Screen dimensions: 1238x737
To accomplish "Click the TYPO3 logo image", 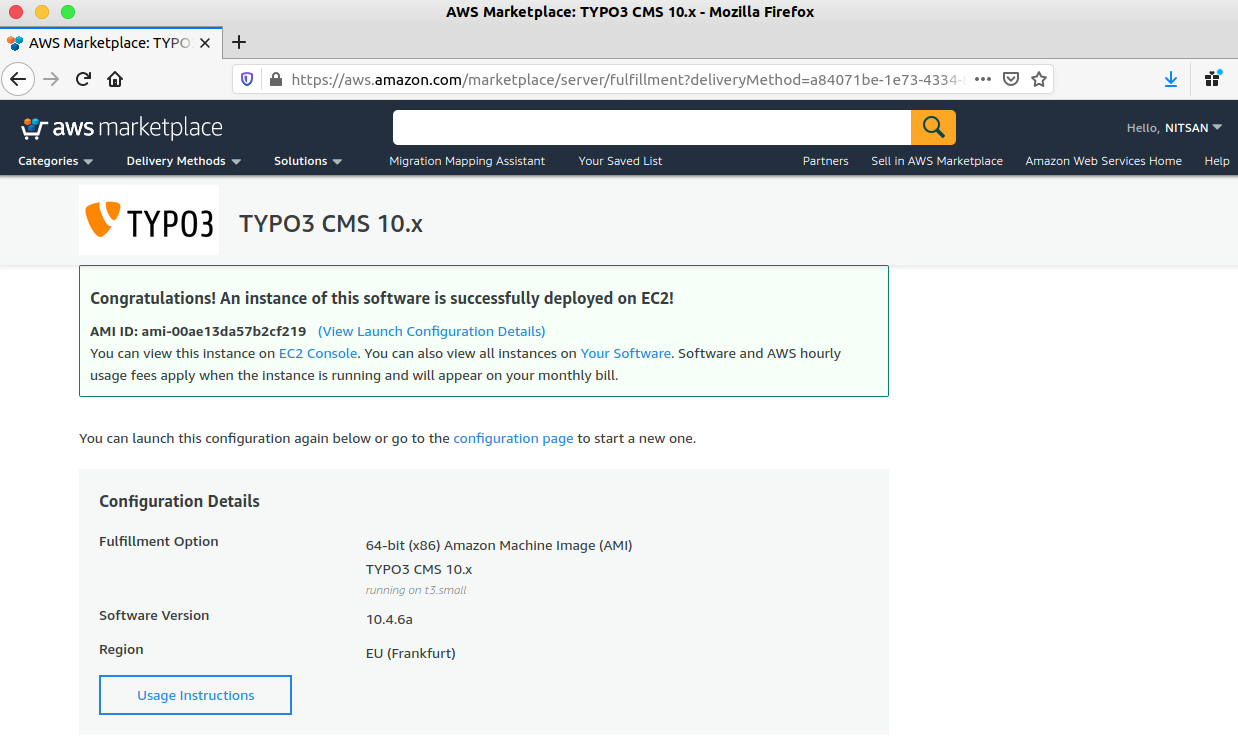I will [x=148, y=219].
